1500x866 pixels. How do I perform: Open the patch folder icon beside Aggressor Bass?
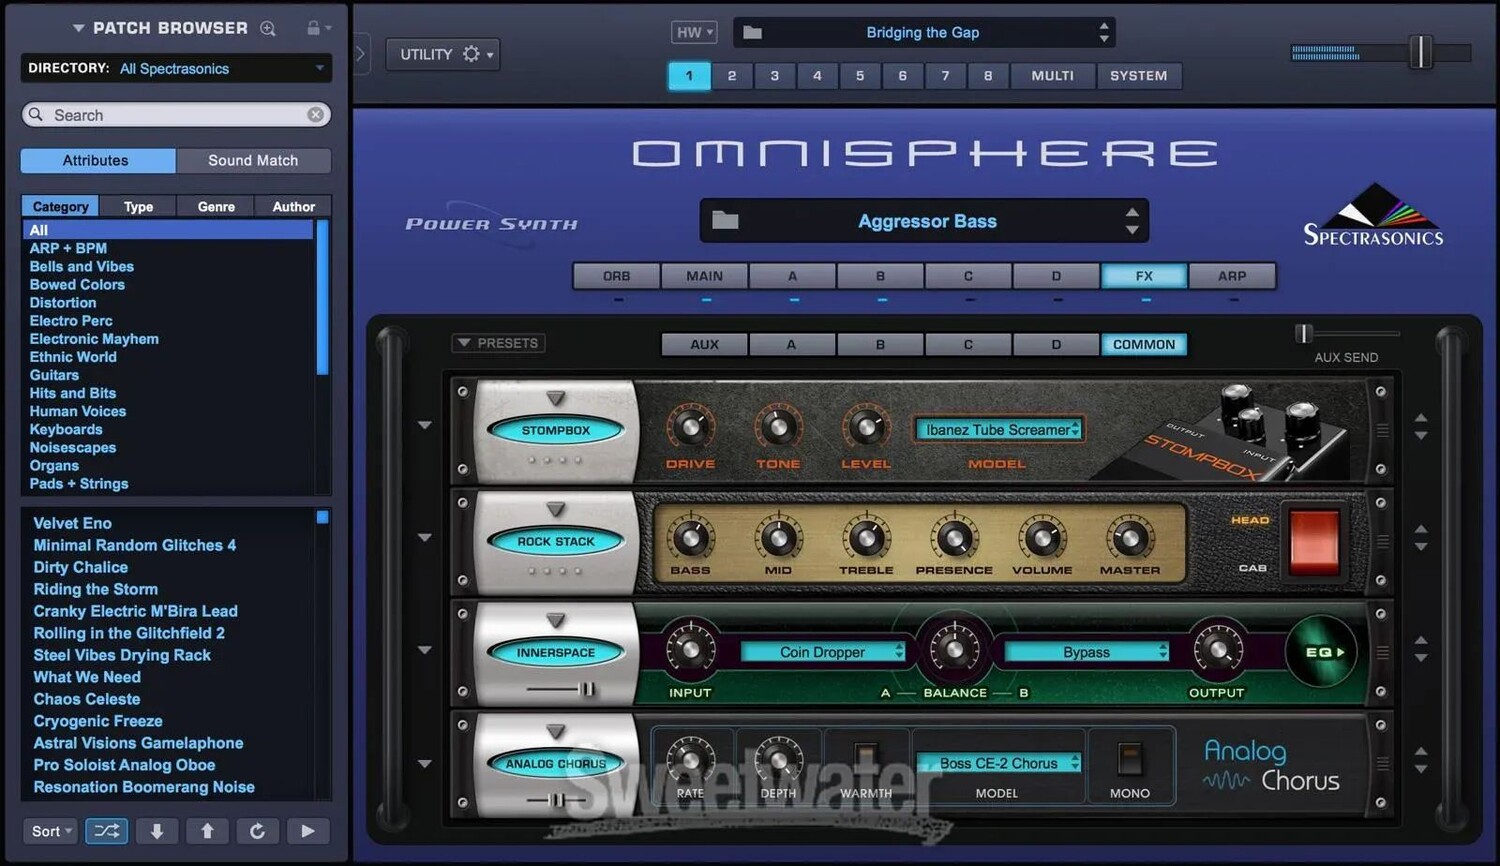pos(725,221)
